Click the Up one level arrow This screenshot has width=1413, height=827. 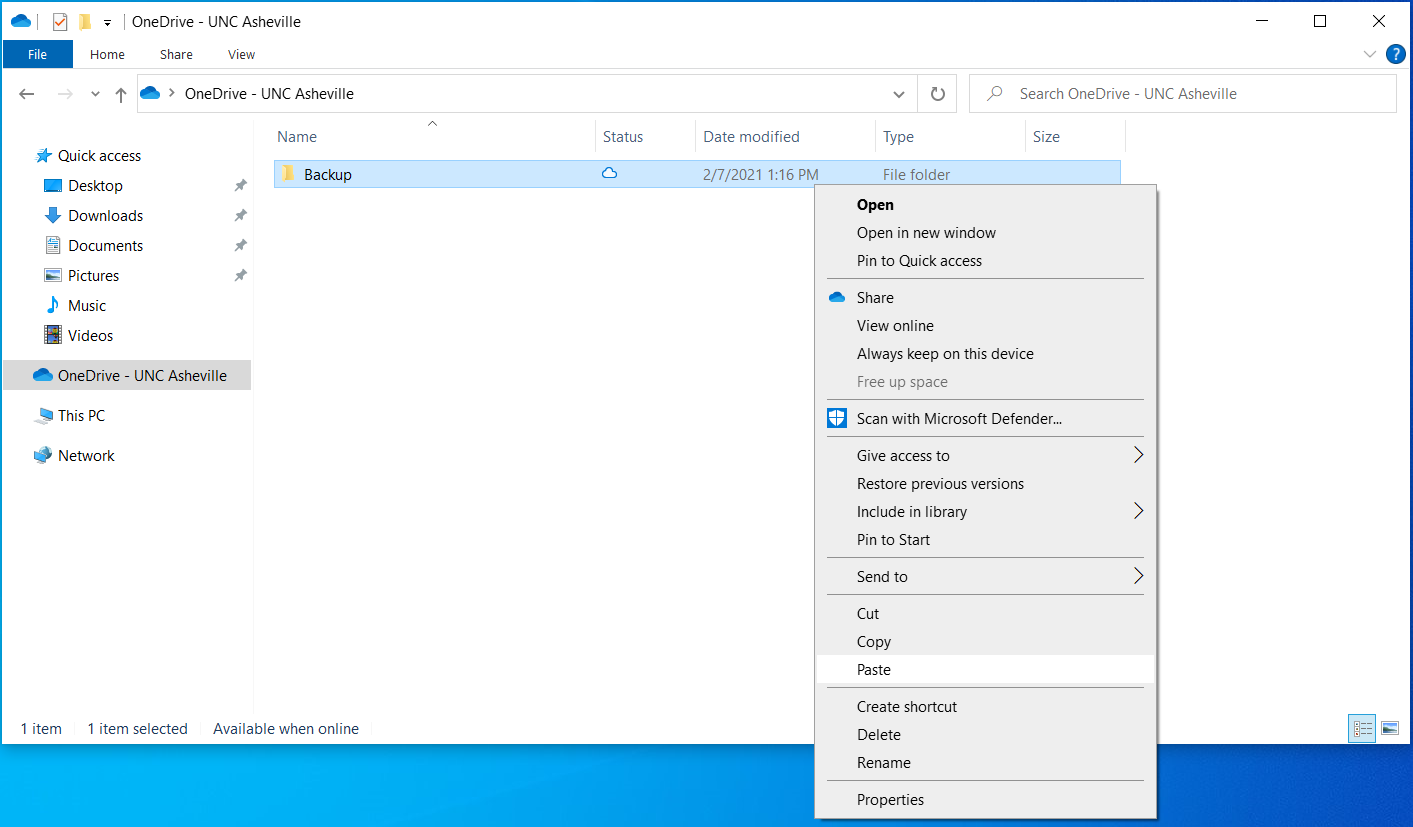point(121,94)
